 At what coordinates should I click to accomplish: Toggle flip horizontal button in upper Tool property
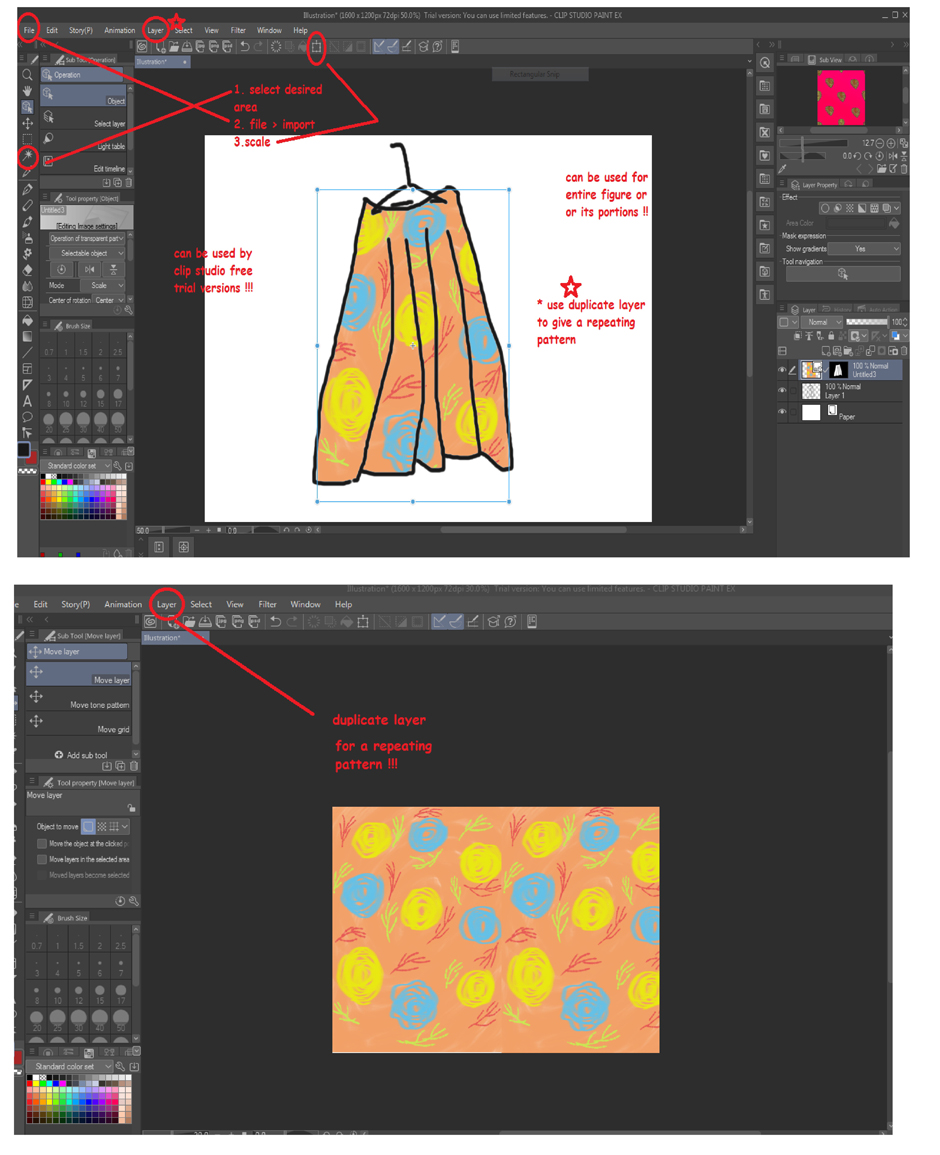click(x=88, y=270)
